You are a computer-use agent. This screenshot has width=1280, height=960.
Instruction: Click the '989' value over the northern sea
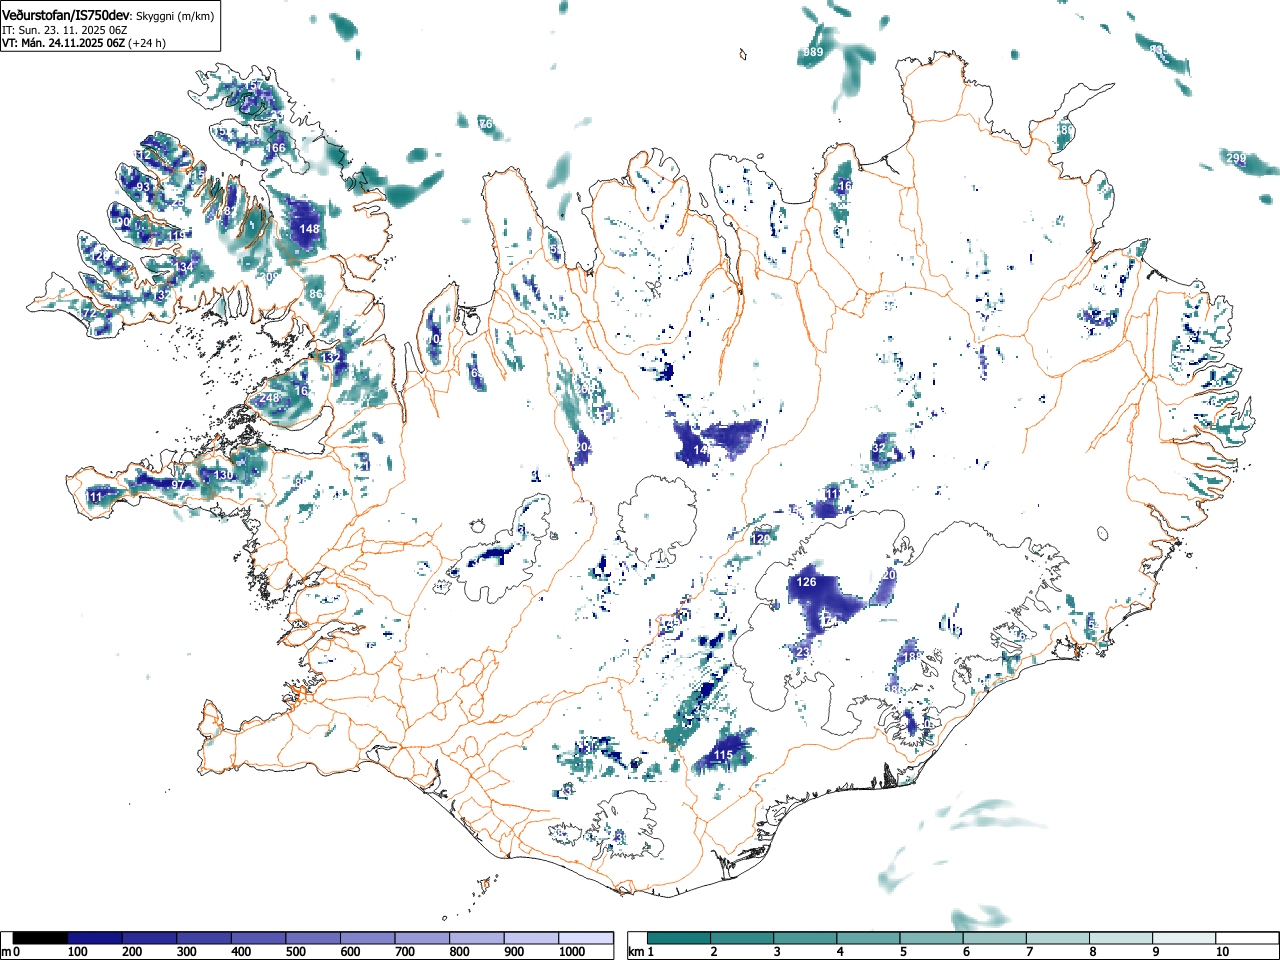tap(814, 53)
